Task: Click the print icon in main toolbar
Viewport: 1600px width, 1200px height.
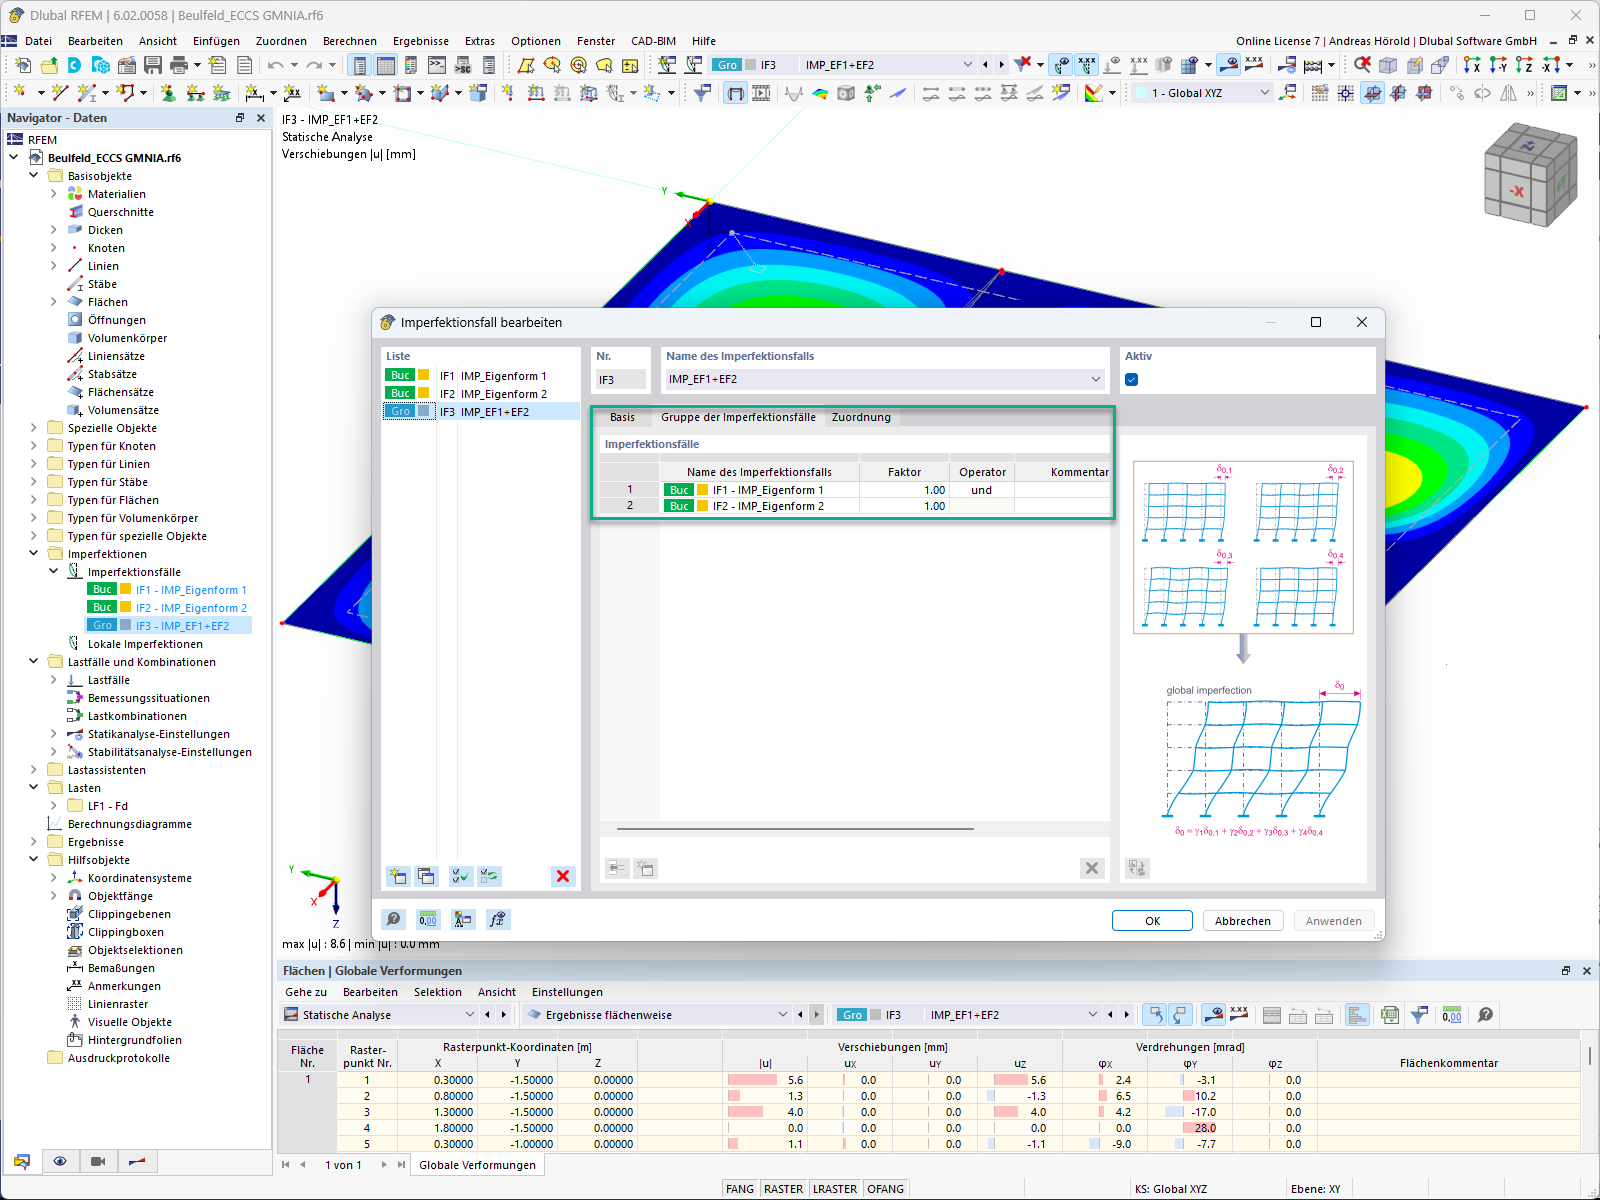Action: [x=179, y=65]
